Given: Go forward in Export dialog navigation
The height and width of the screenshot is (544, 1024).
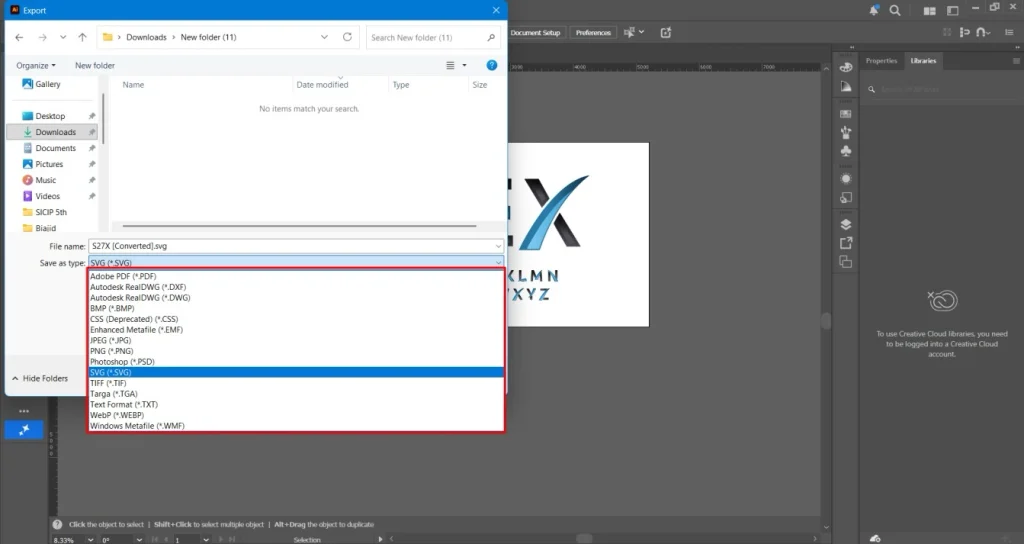Looking at the screenshot, I should click(x=42, y=37).
